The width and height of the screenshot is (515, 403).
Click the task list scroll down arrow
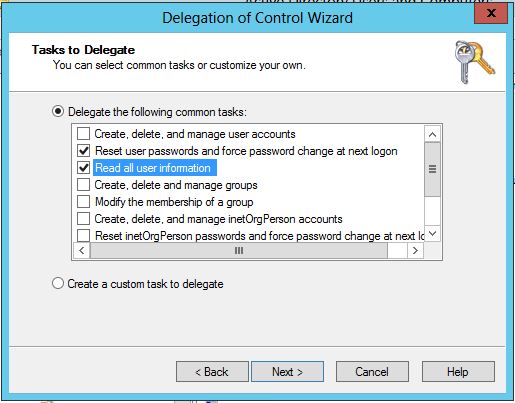point(432,233)
